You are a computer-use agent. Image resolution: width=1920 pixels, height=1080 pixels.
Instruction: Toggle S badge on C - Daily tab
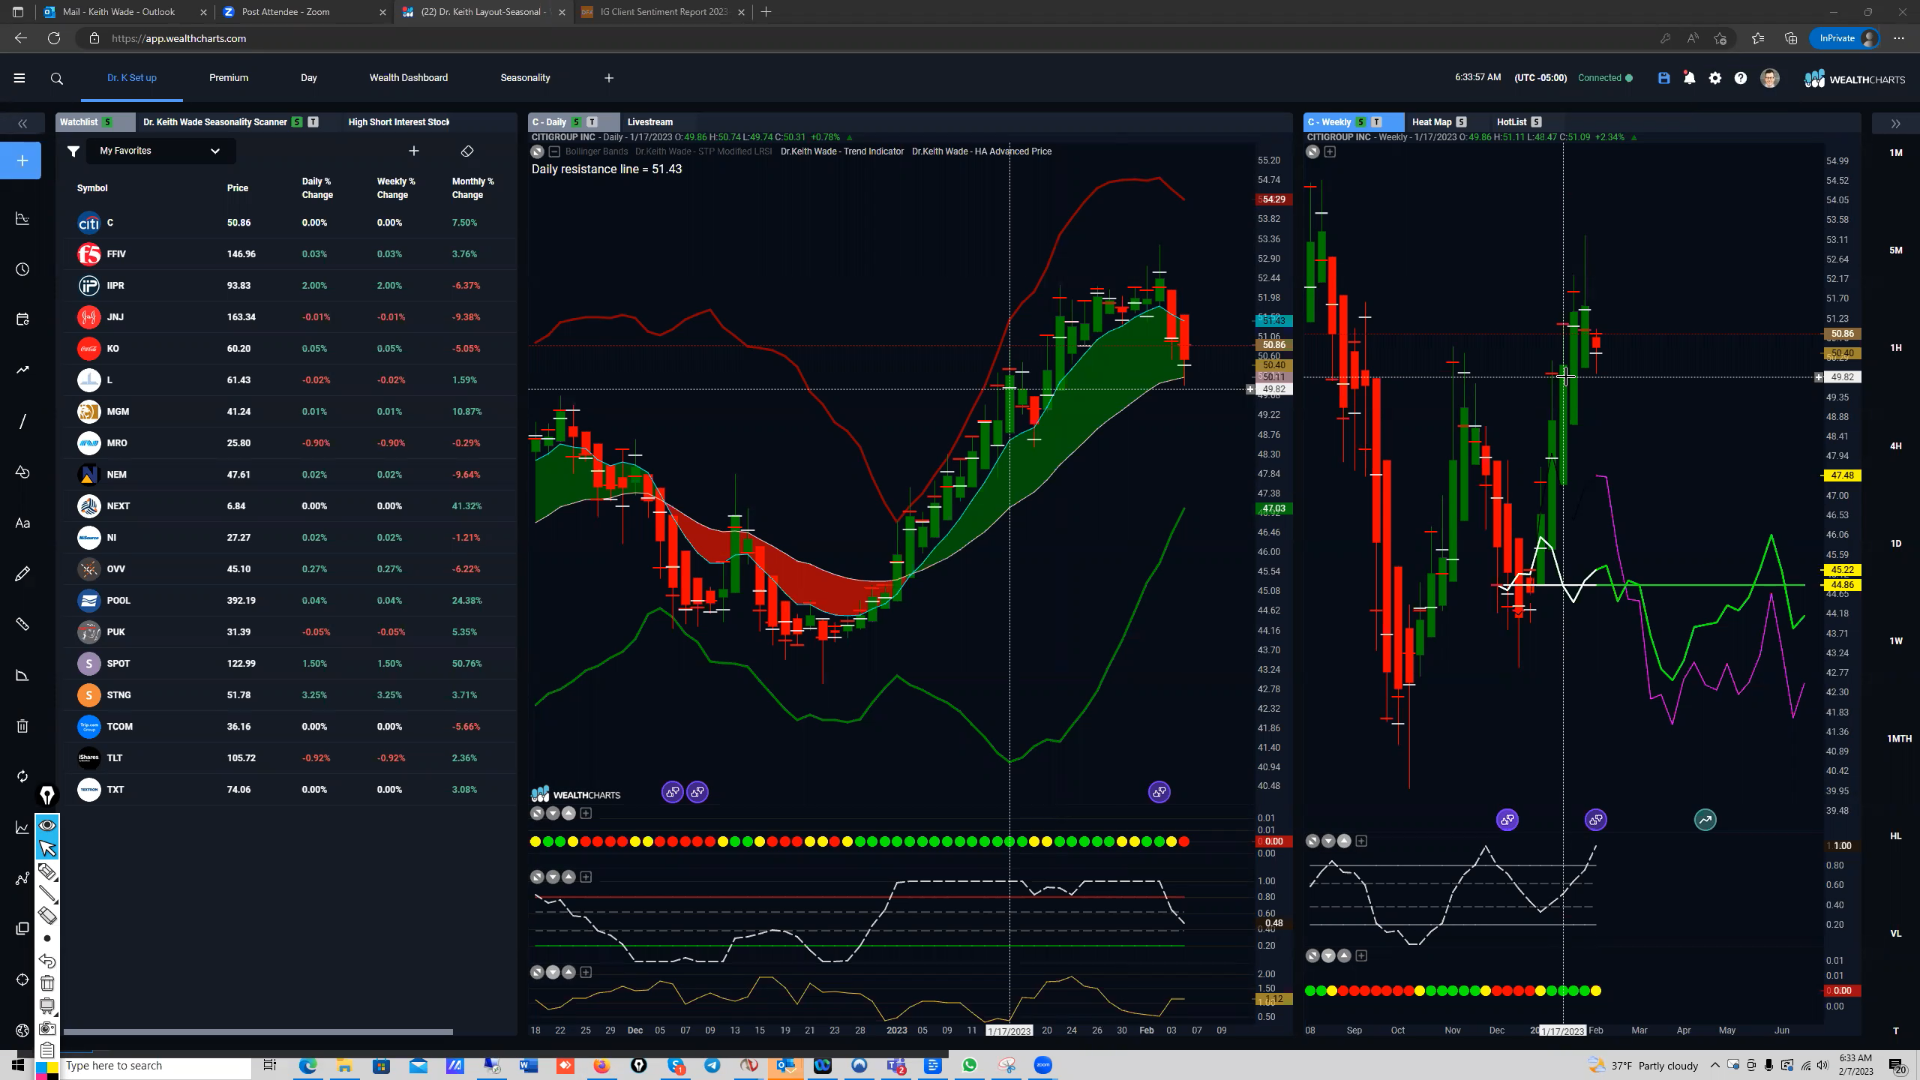pos(576,122)
